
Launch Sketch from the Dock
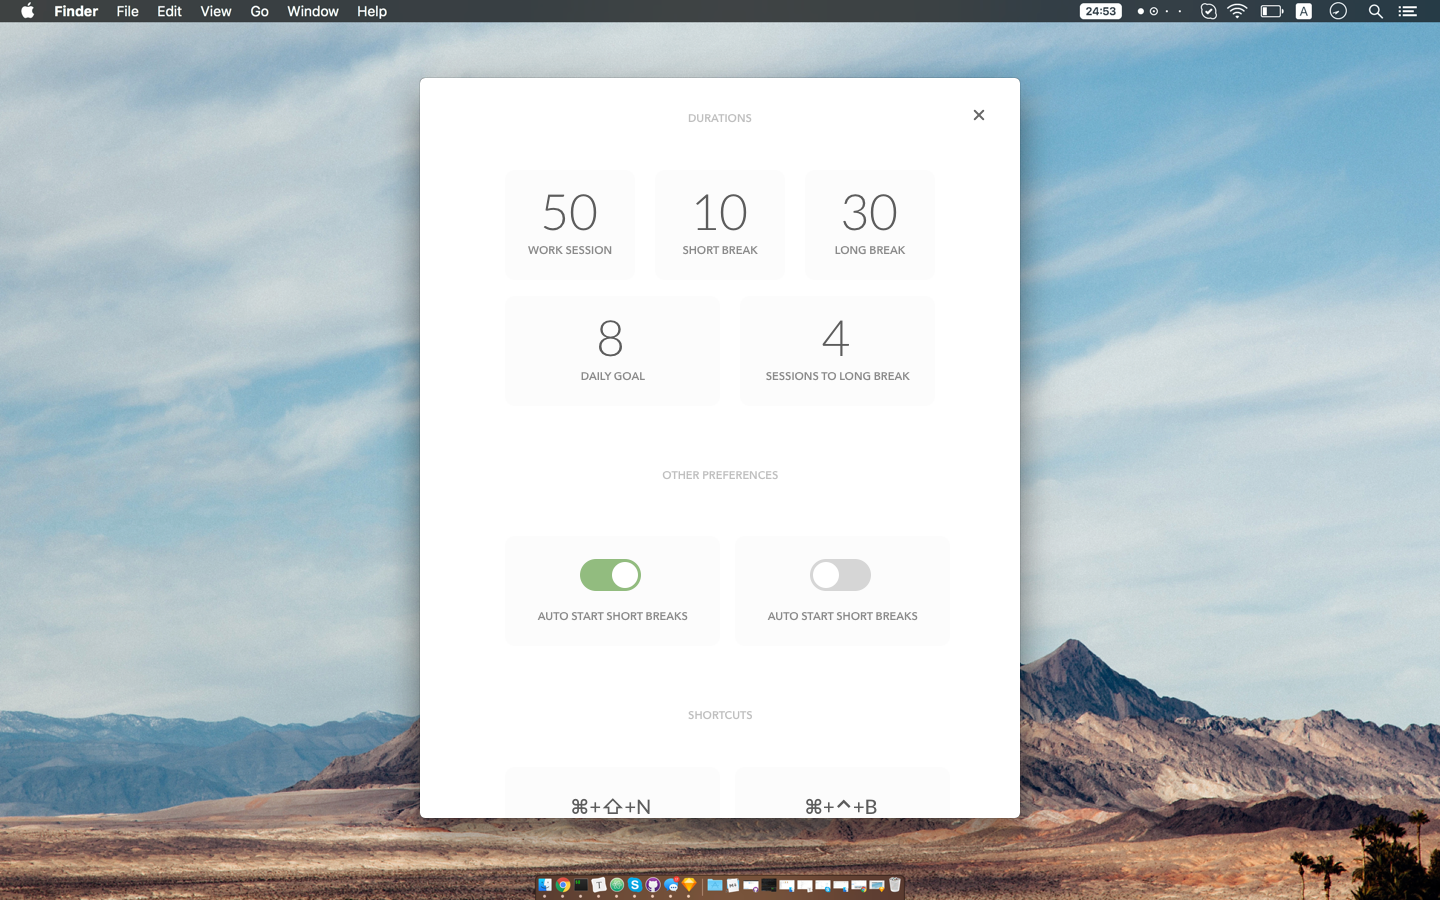[x=689, y=885]
